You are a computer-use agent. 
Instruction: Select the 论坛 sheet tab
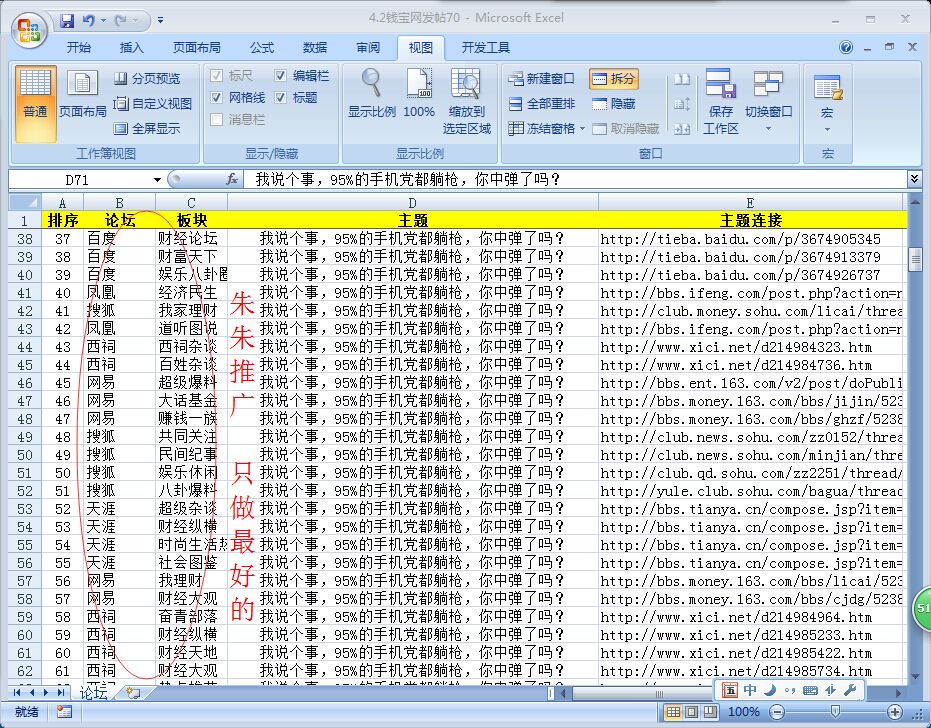click(x=93, y=693)
